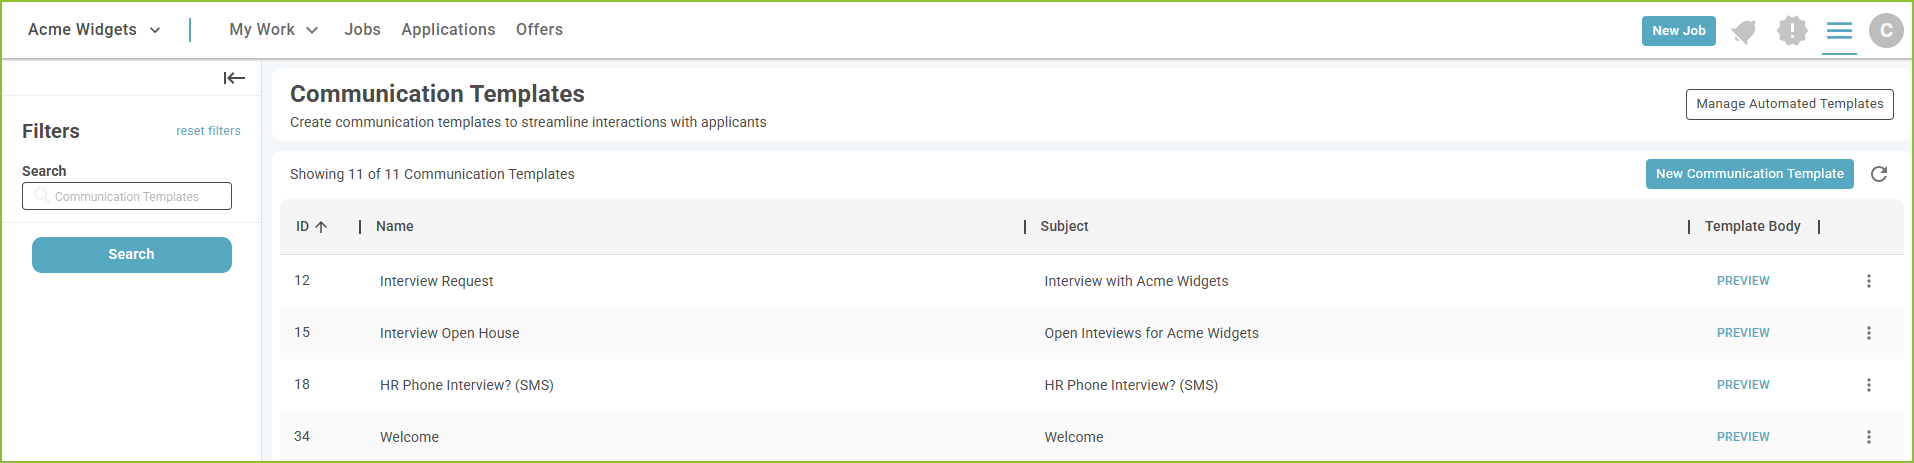1914x463 pixels.
Task: Click the New Communication Template button
Action: coord(1749,174)
